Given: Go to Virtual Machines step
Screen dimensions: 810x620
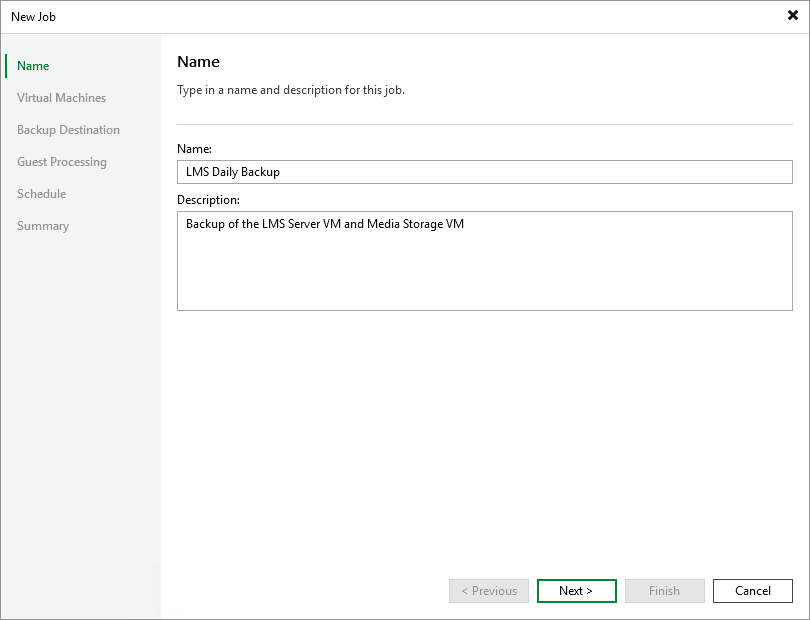Looking at the screenshot, I should [x=61, y=98].
